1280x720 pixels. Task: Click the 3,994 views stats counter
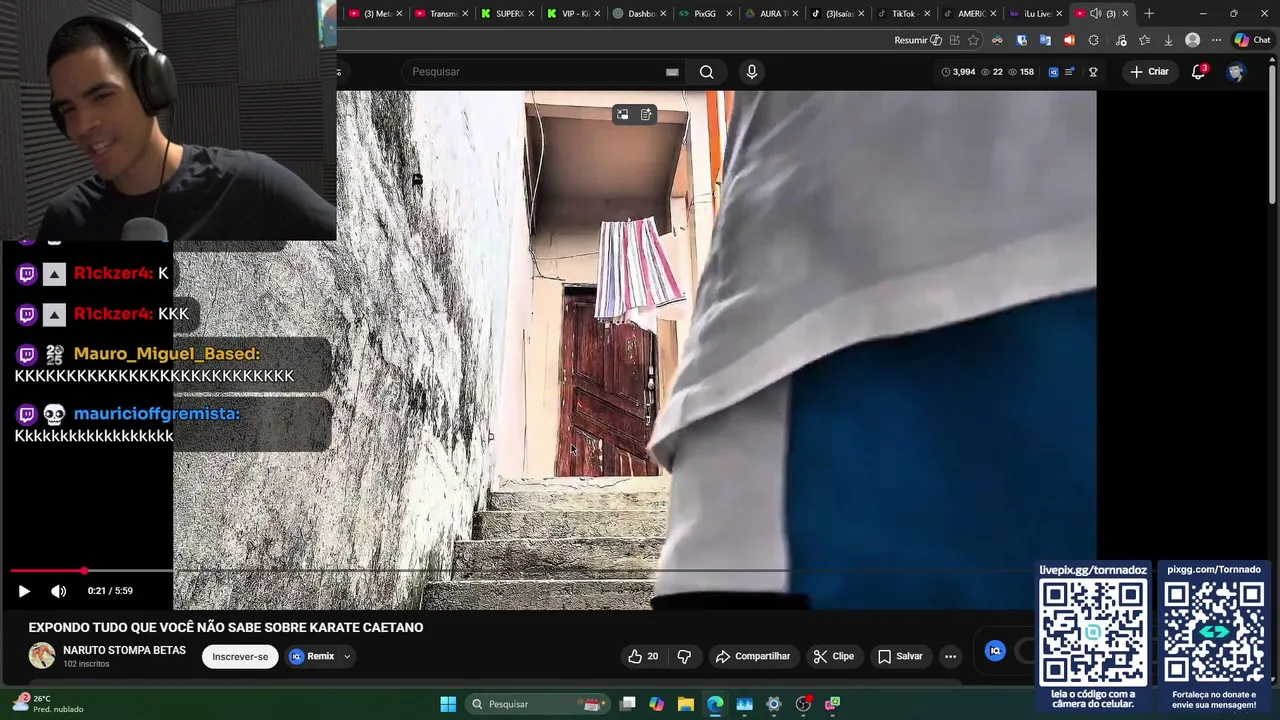958,72
